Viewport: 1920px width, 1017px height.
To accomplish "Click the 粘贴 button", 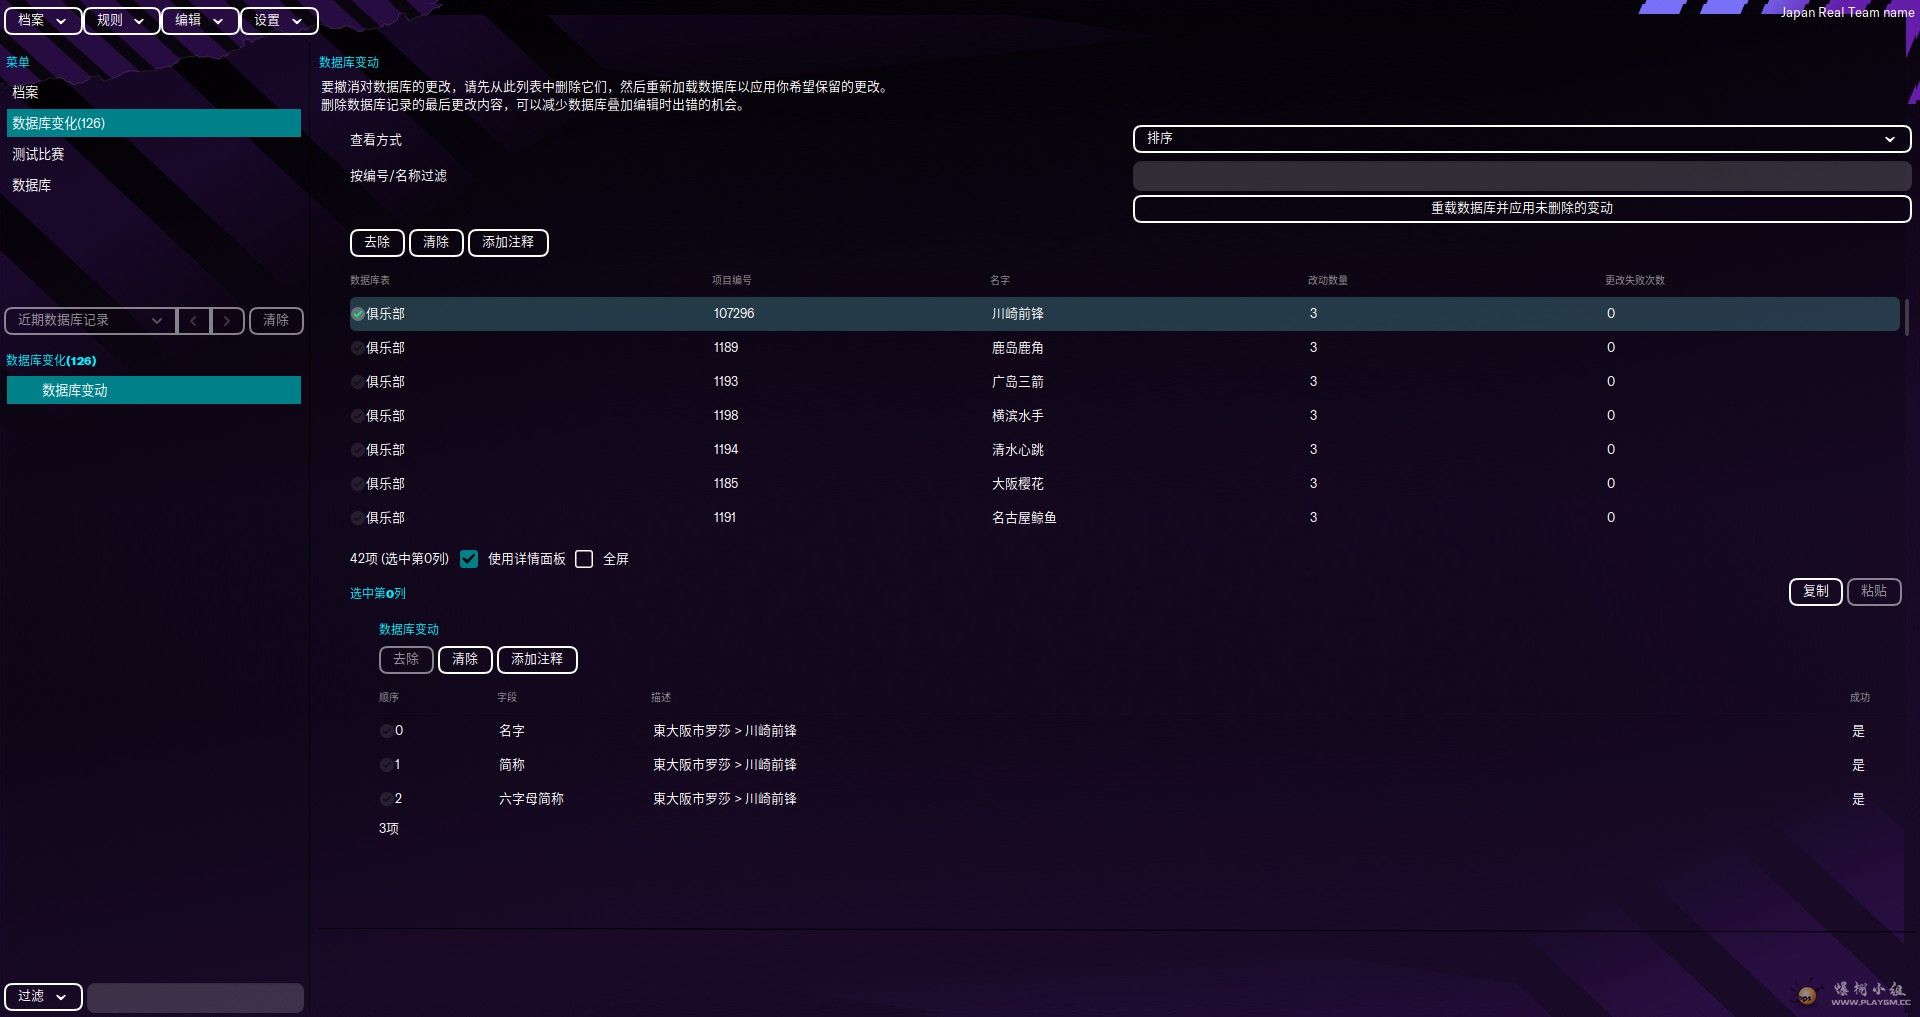I will (x=1874, y=591).
